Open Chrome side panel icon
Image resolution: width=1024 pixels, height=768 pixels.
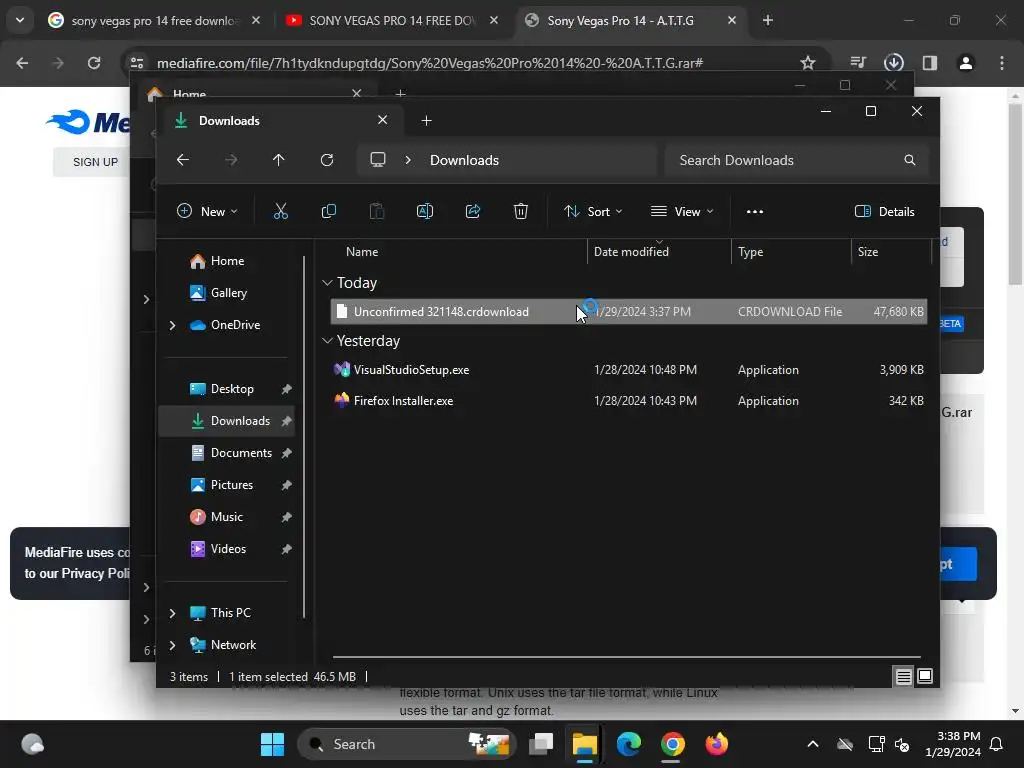click(x=930, y=63)
